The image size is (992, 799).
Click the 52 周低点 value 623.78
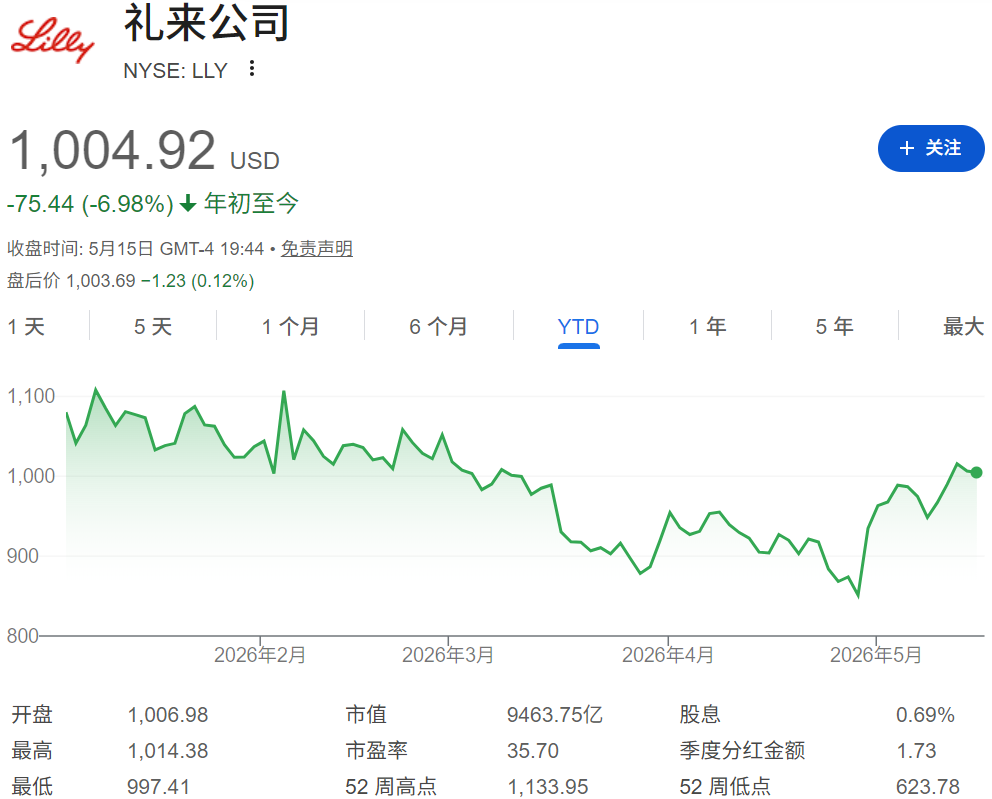927,786
